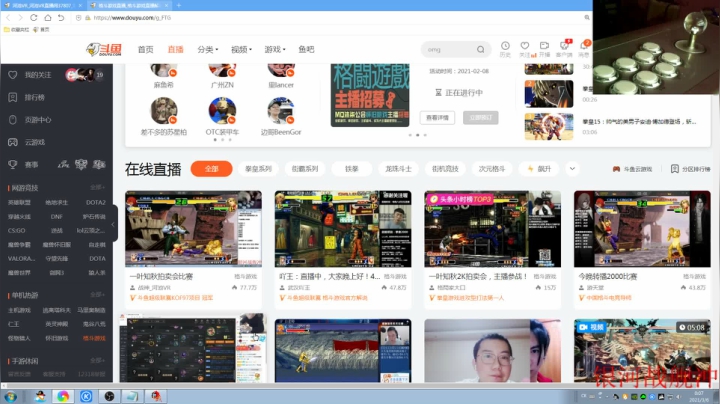Select DNF in sidebar game list

56,216
